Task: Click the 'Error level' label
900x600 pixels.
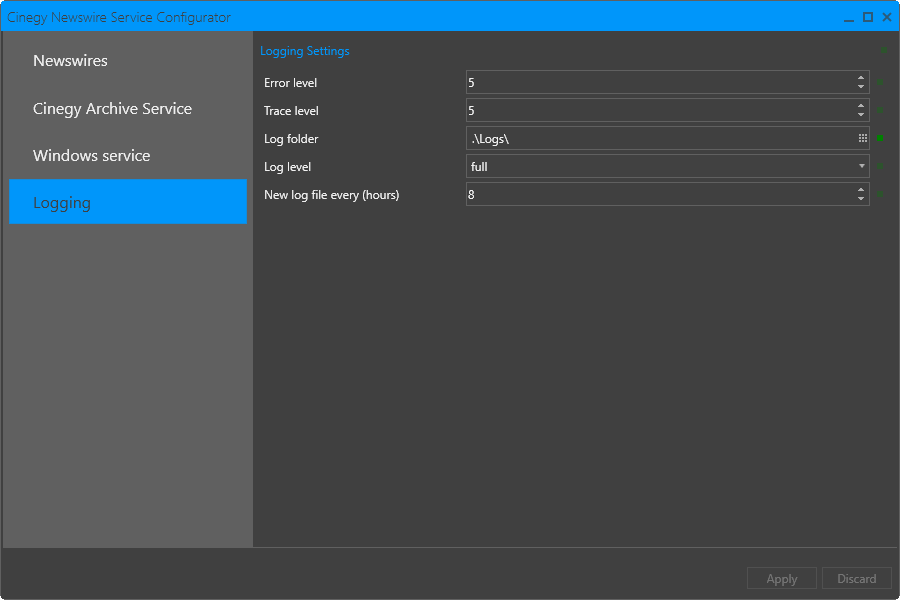Action: click(x=290, y=83)
